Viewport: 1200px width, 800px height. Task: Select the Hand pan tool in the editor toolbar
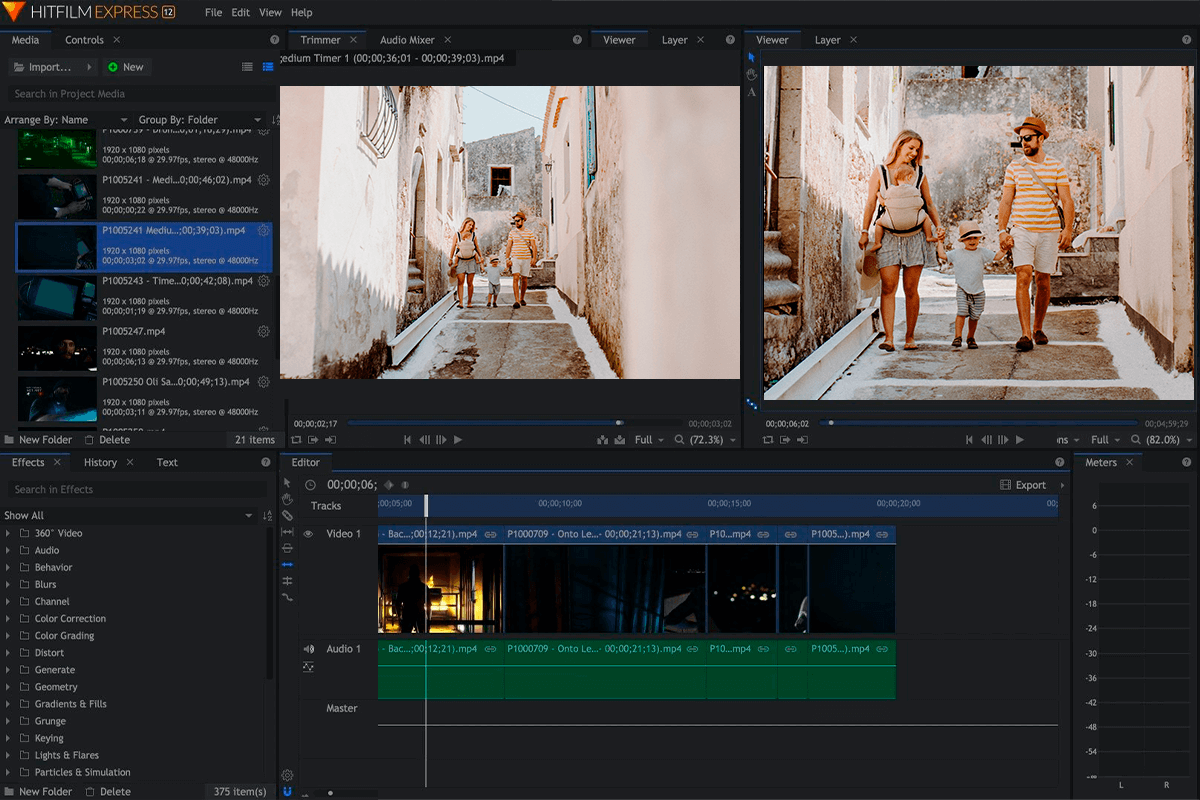(286, 500)
